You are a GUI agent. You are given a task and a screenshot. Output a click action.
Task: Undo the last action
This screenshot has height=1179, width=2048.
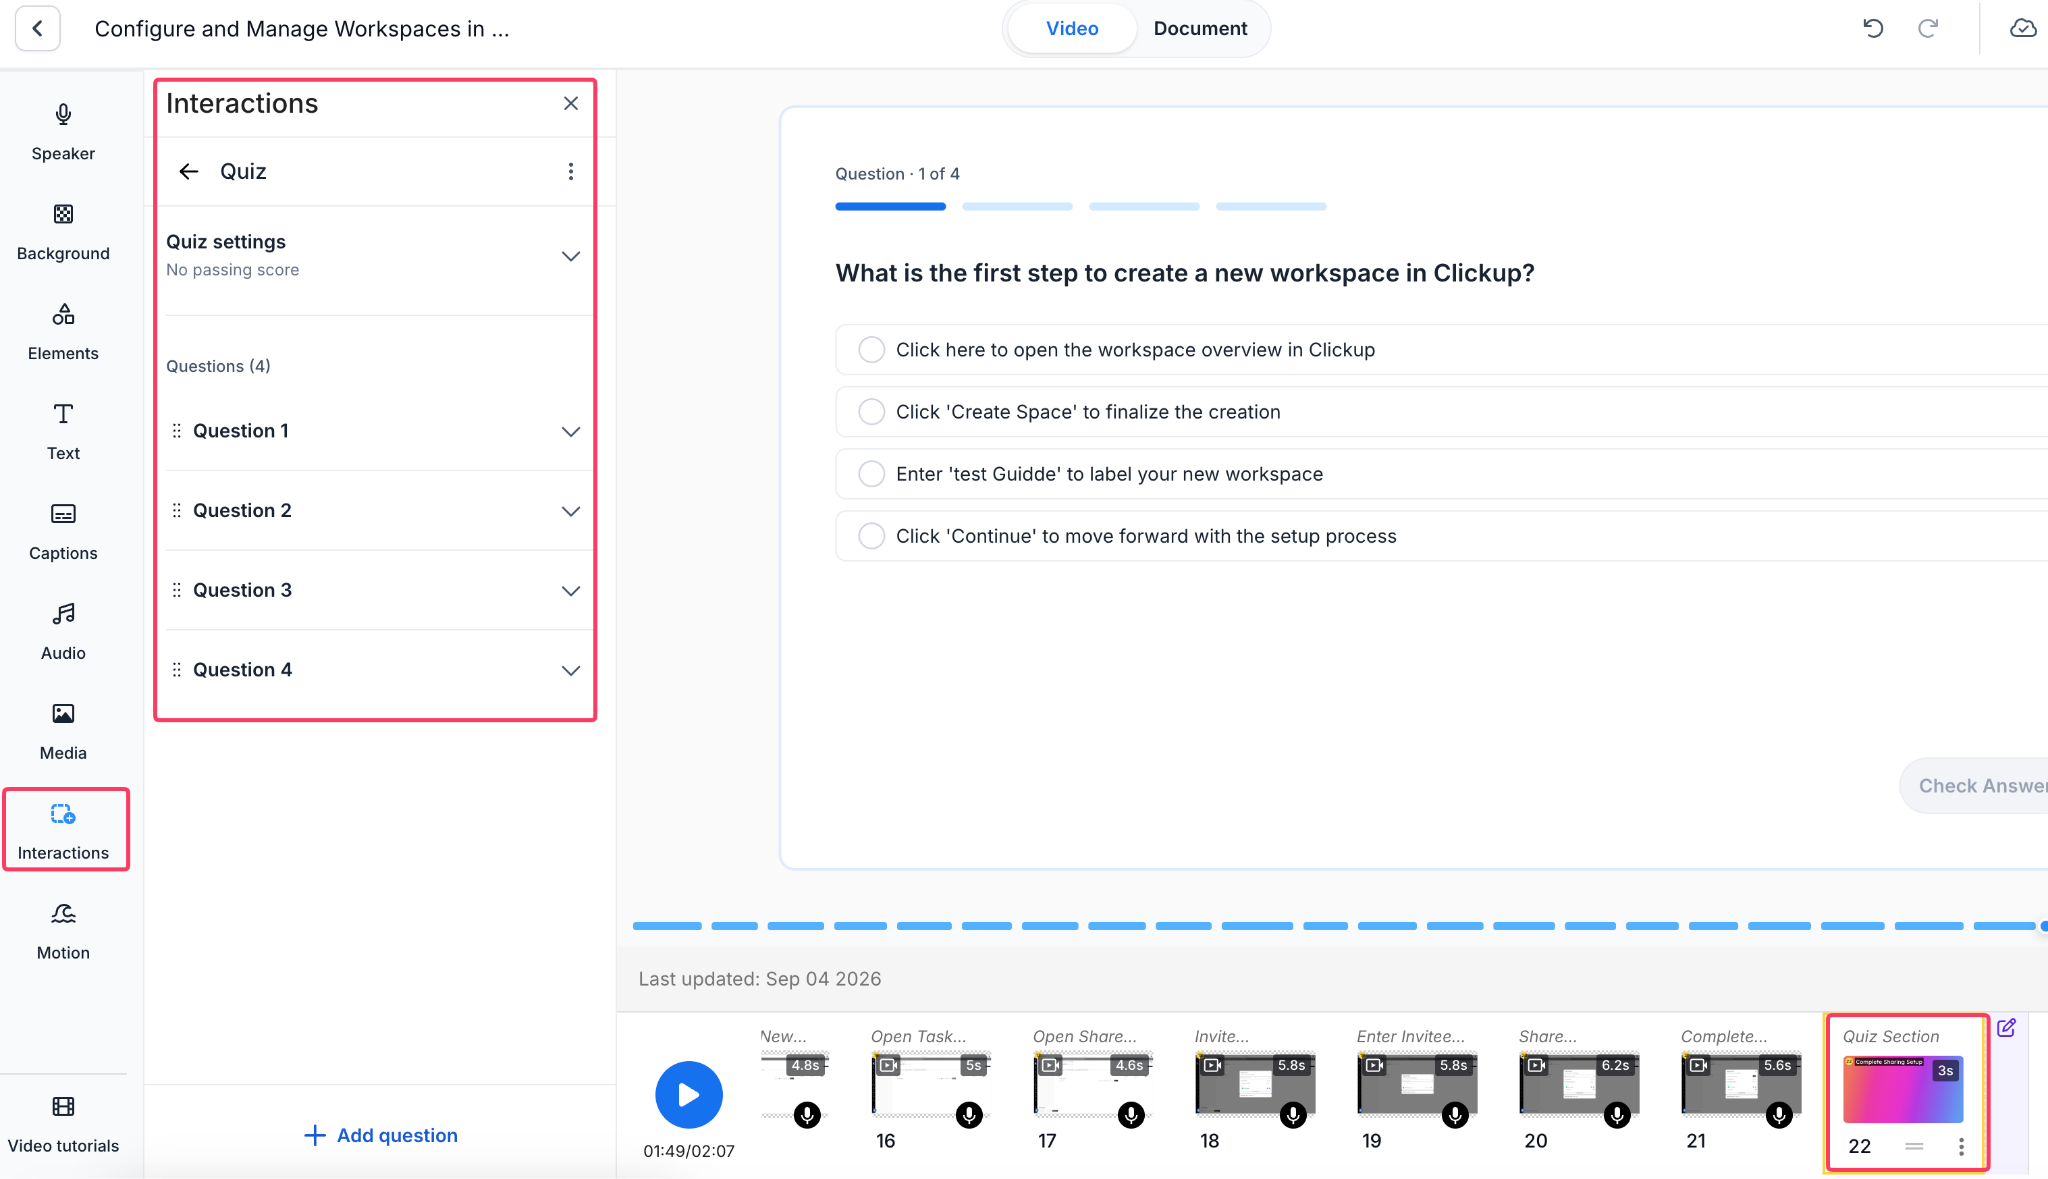point(1873,28)
